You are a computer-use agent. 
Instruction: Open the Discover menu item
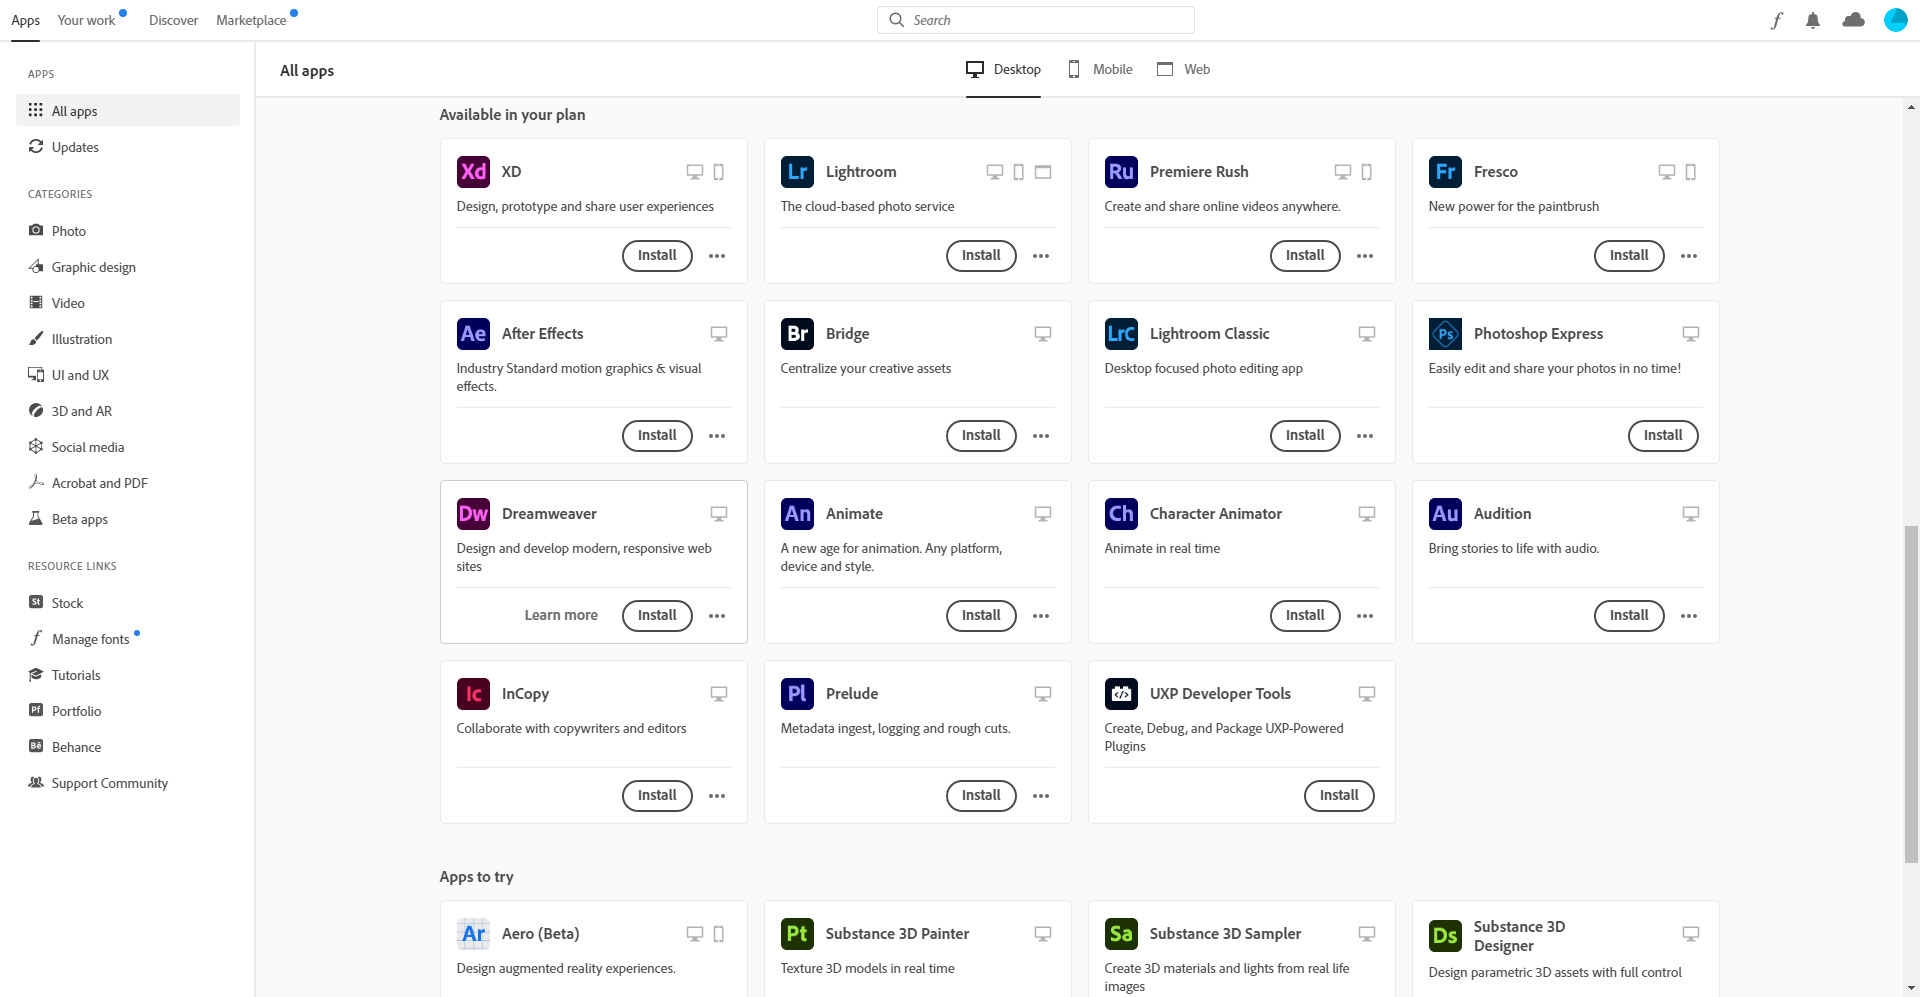pyautogui.click(x=173, y=20)
